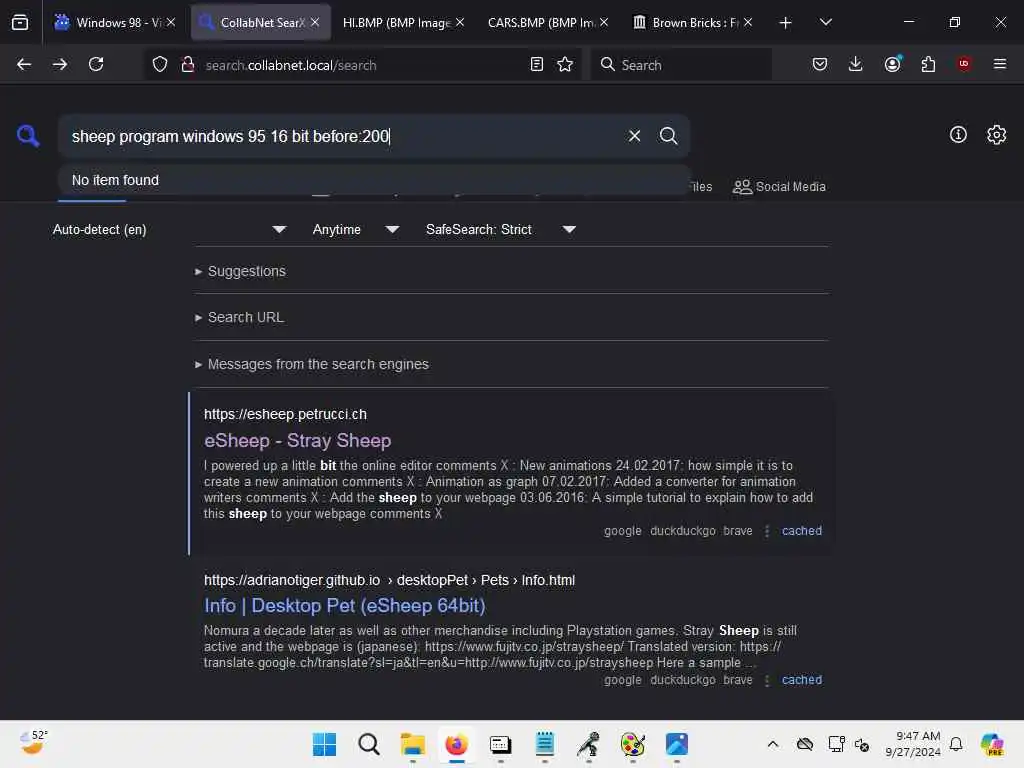Submit search with magnifier button
The image size is (1024, 768).
point(668,136)
